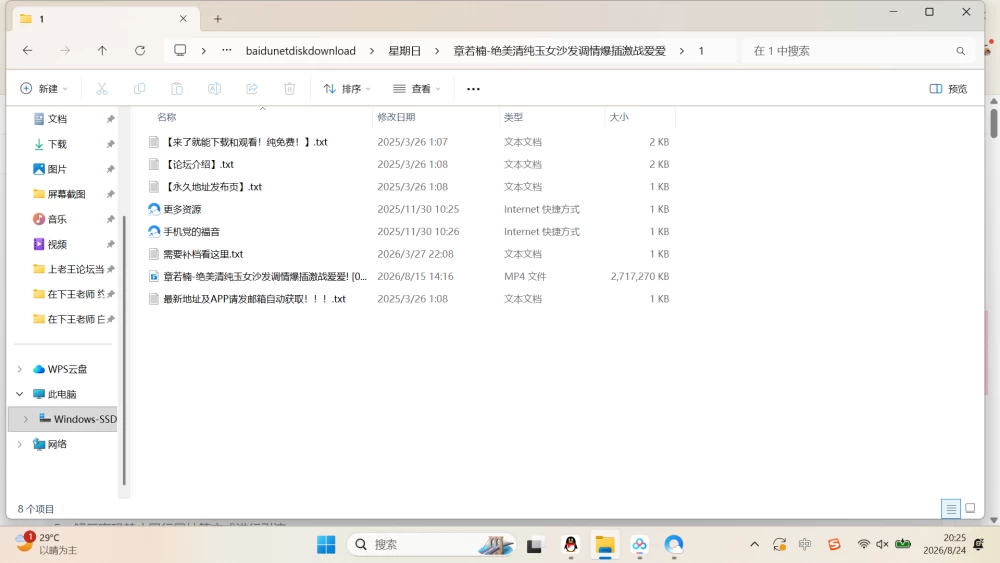Screen dimensions: 1000x563
Task: Go back to the previous folder
Action: 27,50
